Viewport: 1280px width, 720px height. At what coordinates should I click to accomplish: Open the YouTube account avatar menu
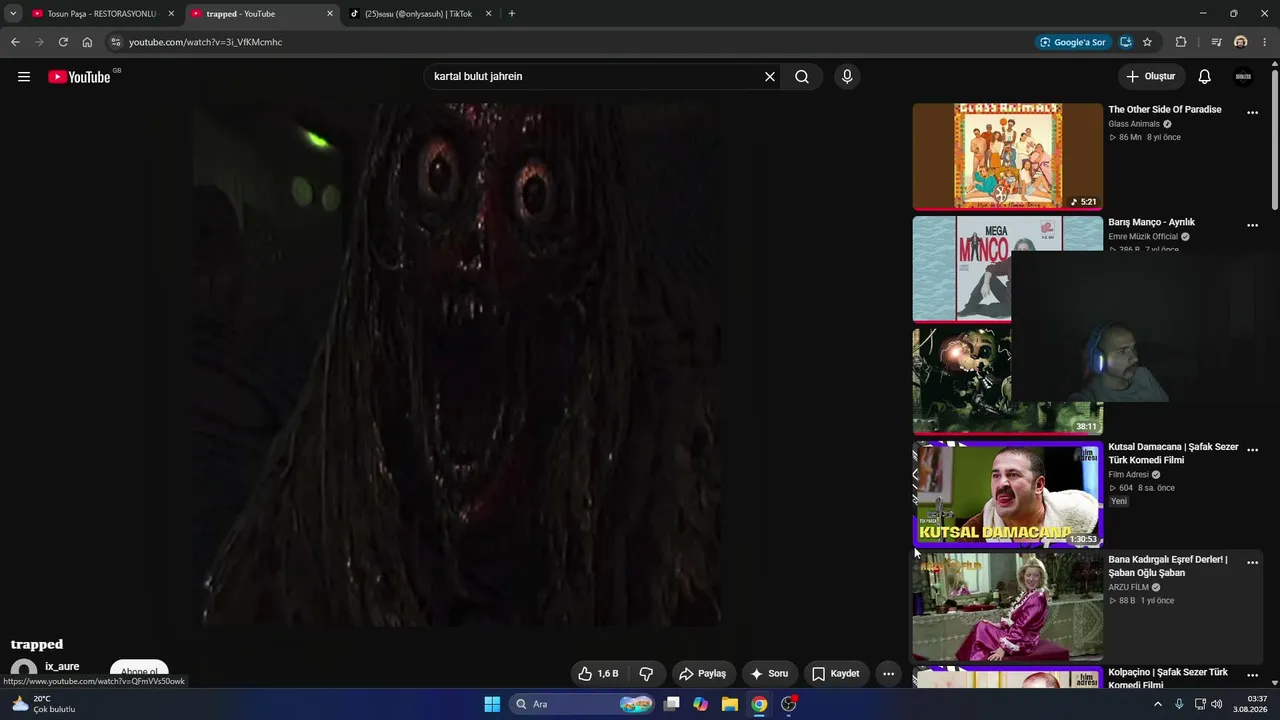(x=1243, y=77)
